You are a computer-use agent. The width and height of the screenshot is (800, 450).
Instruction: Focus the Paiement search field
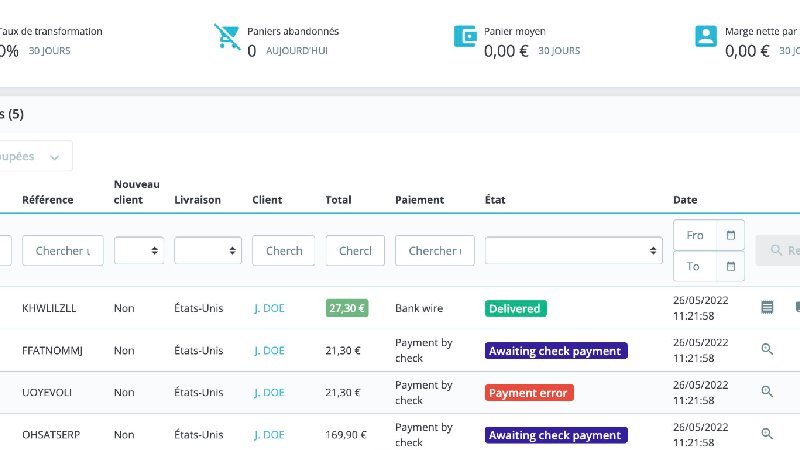click(x=435, y=251)
